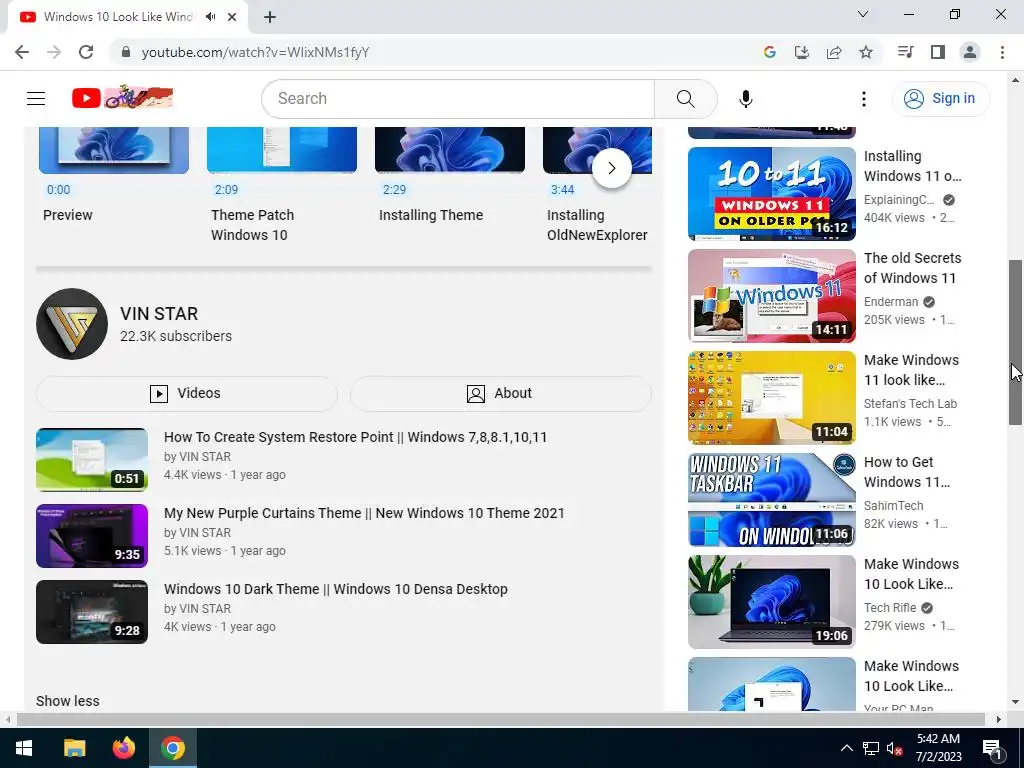
Task: Open a new tab with plus icon
Action: coord(270,17)
